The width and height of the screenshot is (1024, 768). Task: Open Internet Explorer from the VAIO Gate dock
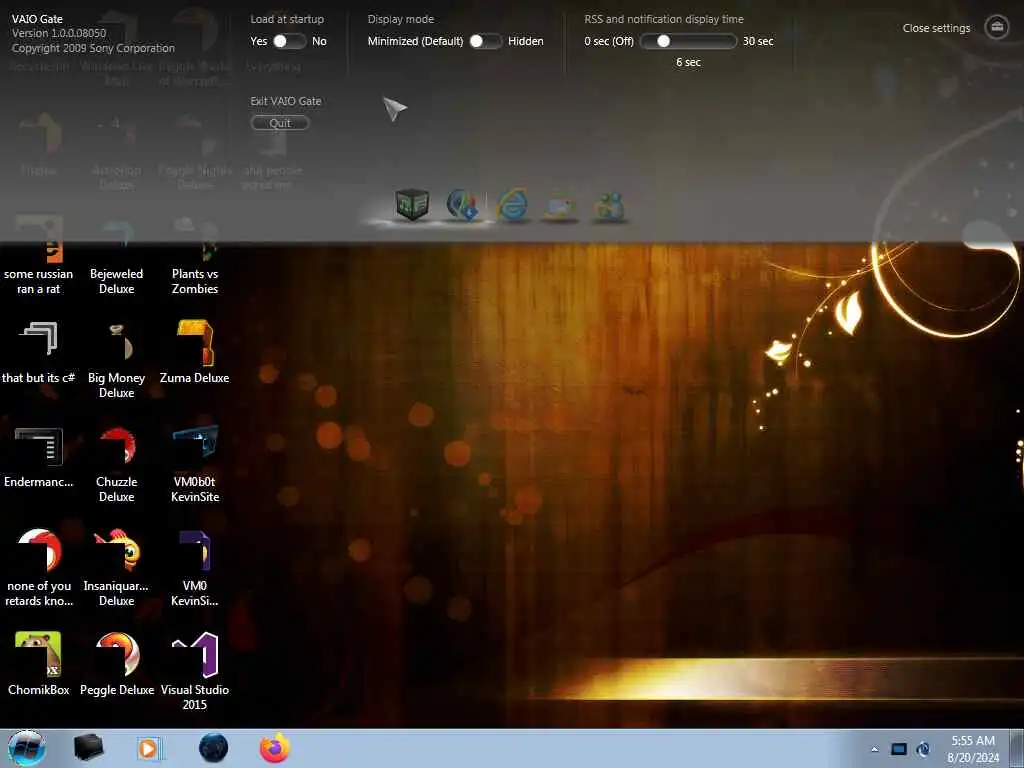coord(513,204)
